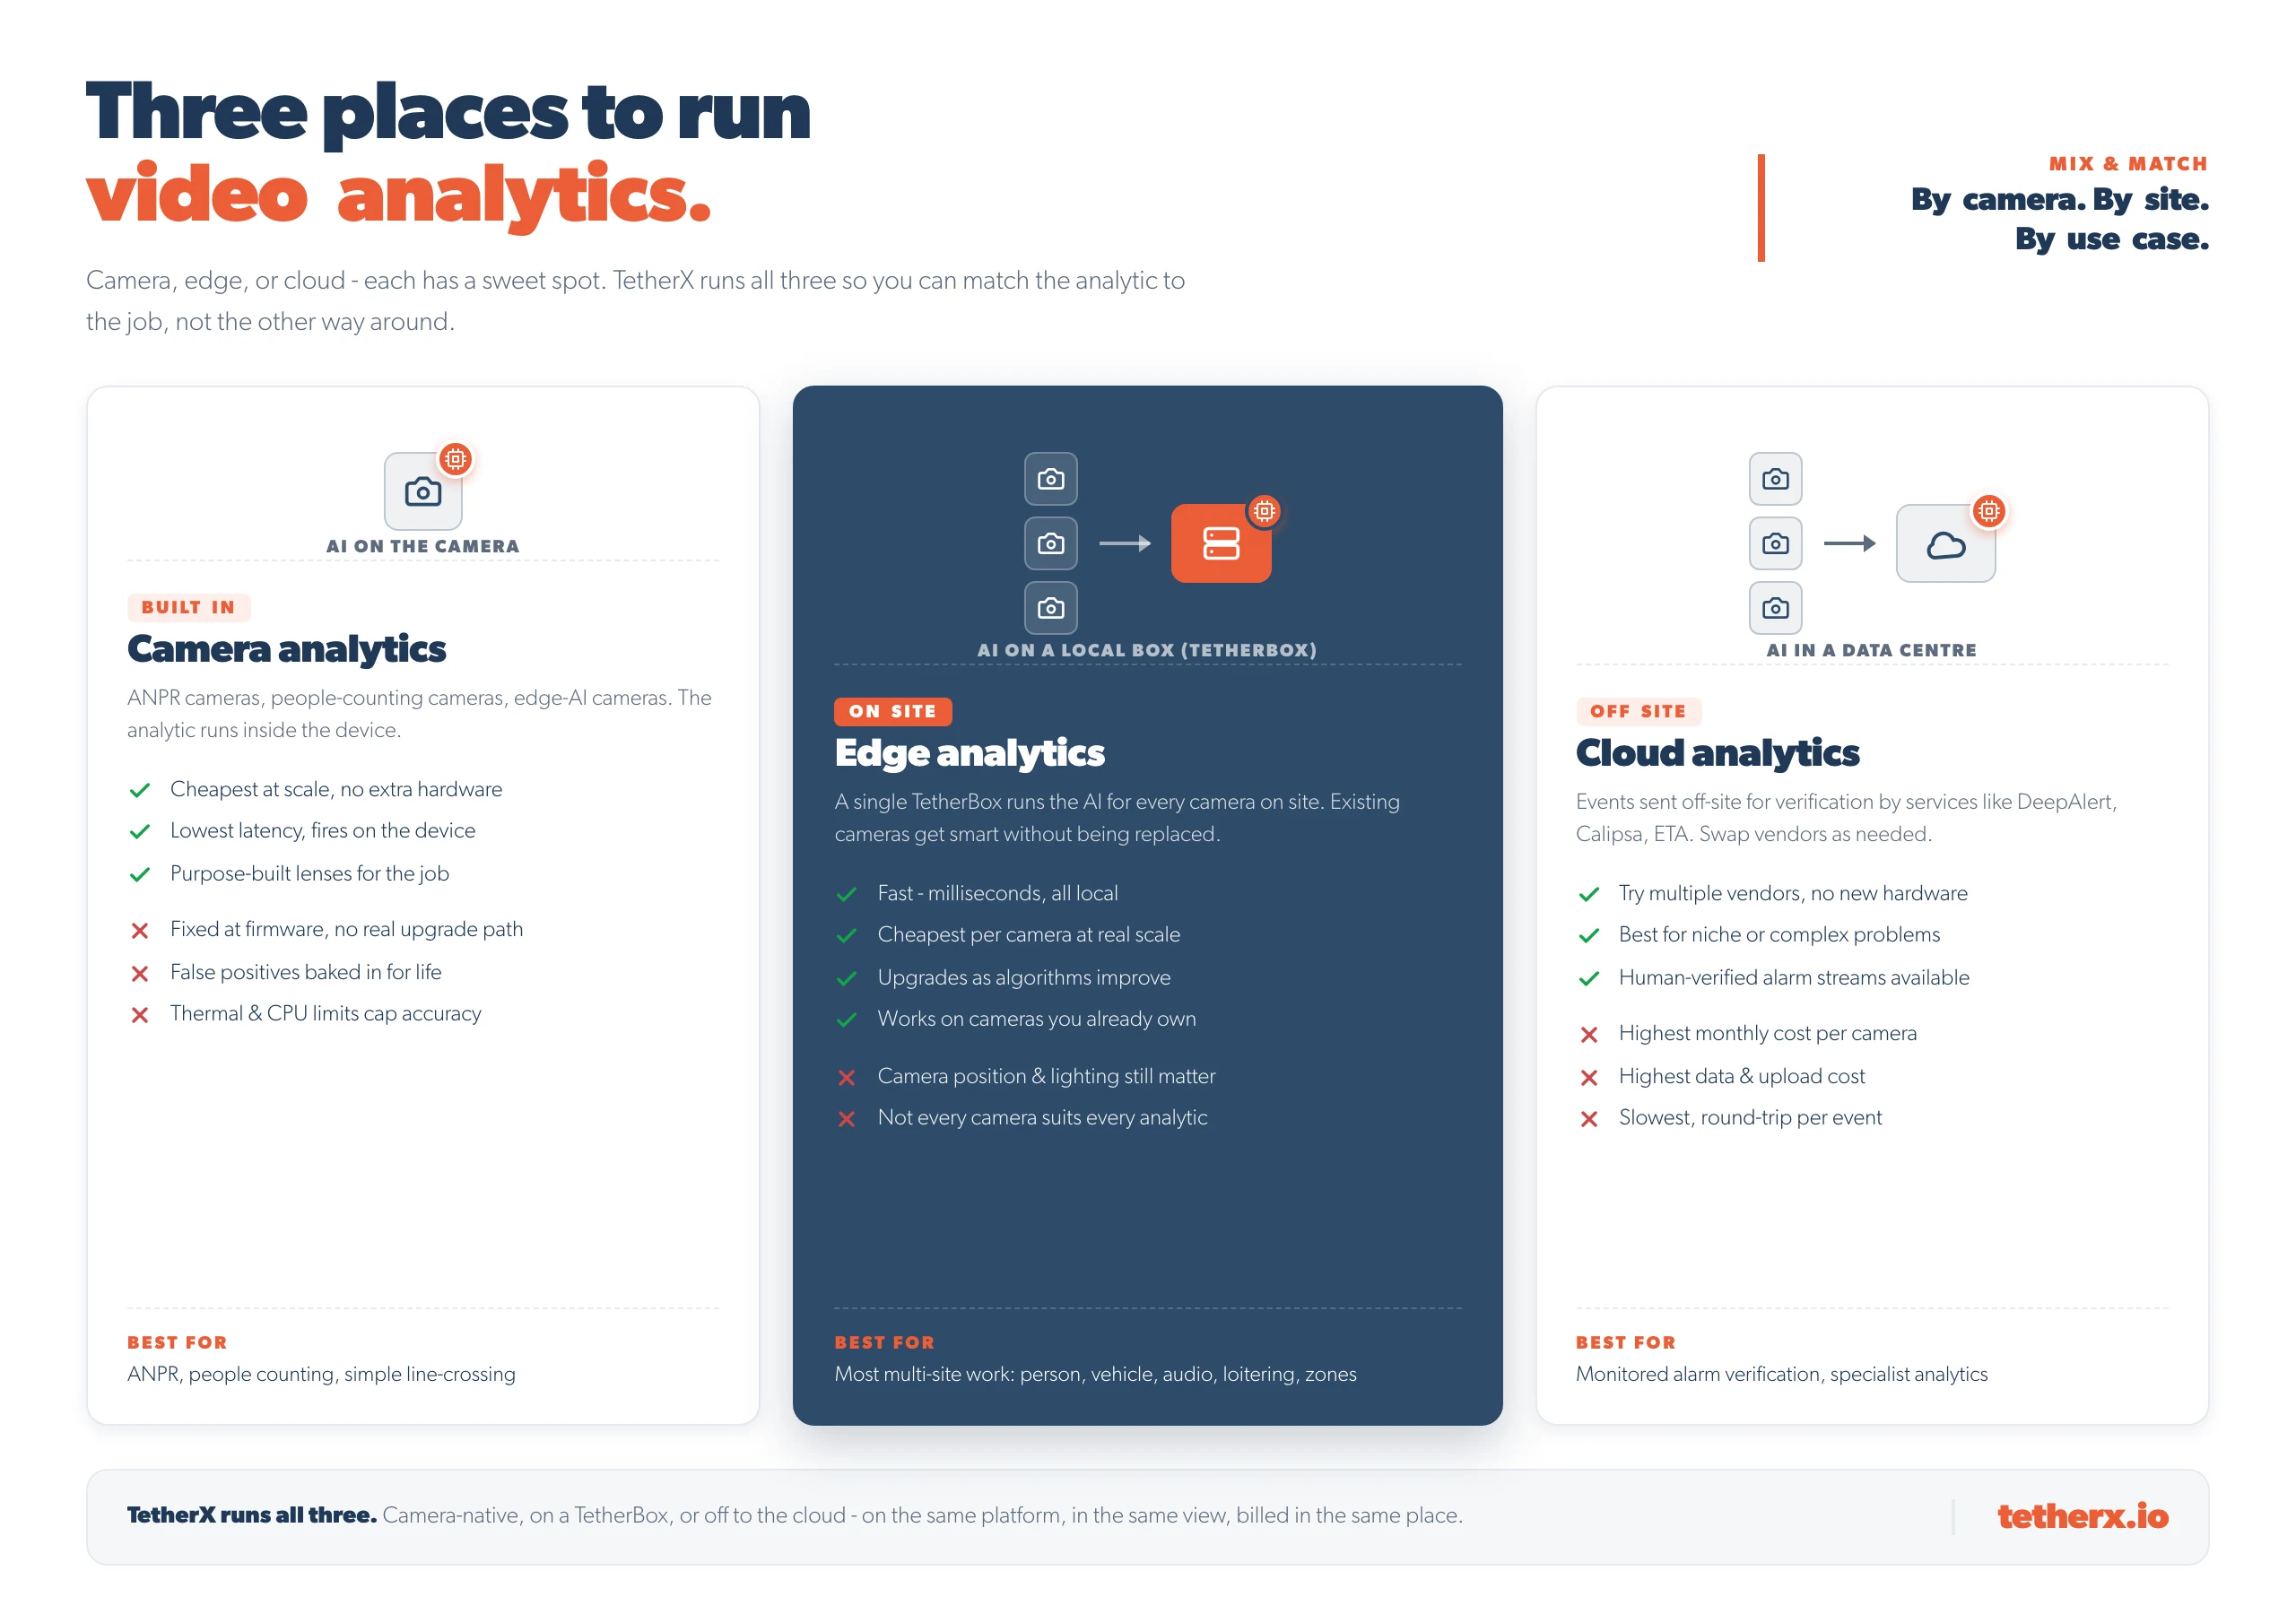Click the checkmark beside Lowest latency
This screenshot has height=1623, width=2296.
pos(140,831)
